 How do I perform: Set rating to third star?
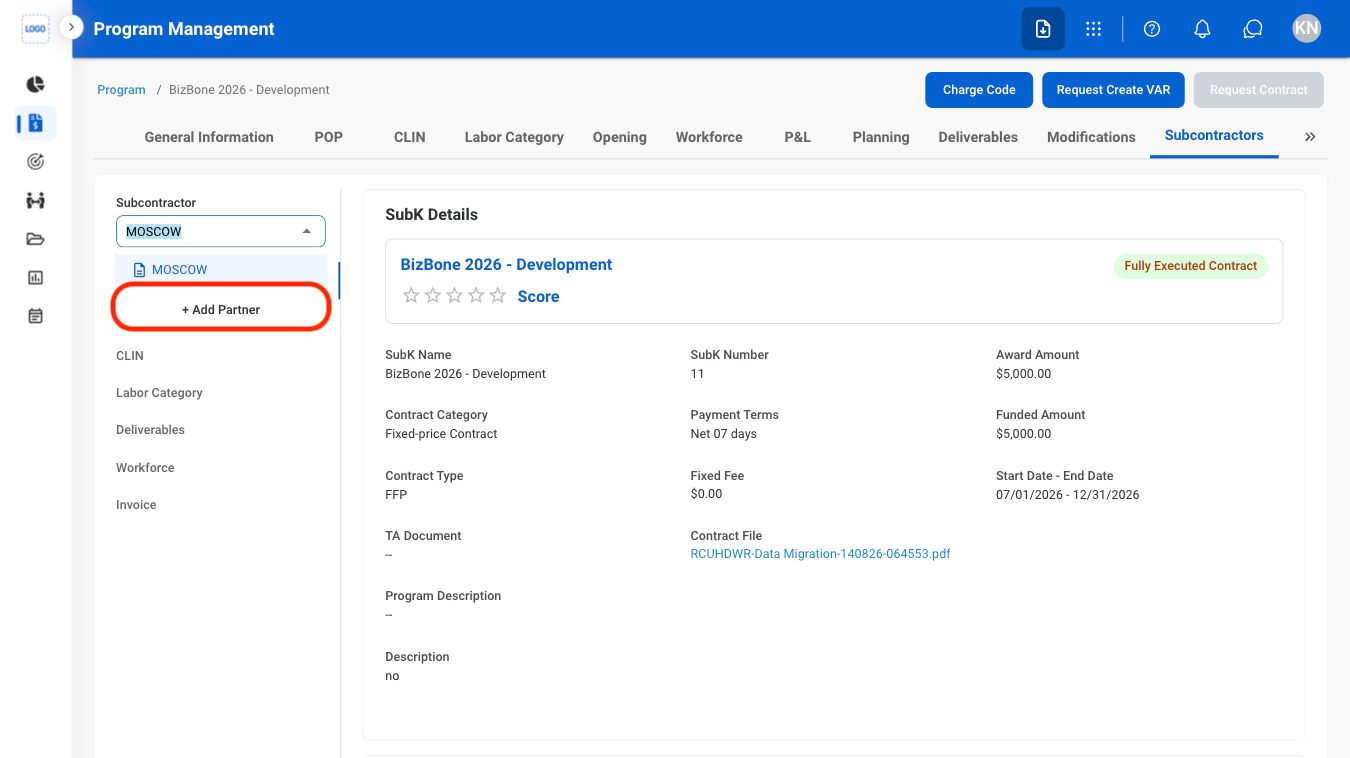coord(454,296)
